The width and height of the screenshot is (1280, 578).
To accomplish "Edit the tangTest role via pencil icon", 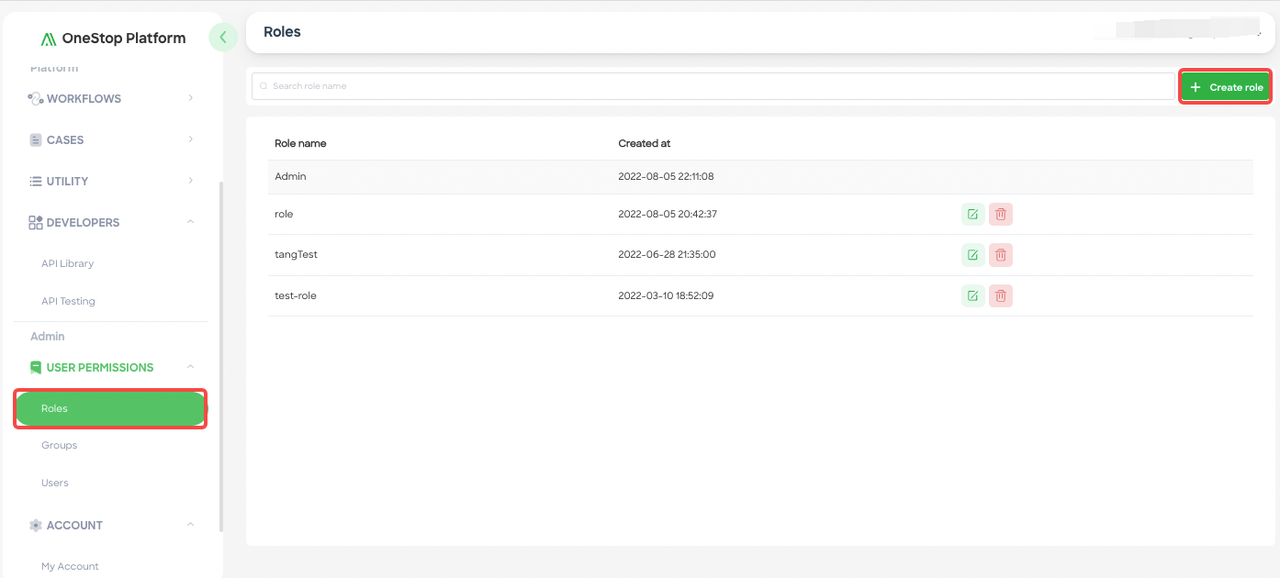I will tap(971, 254).
